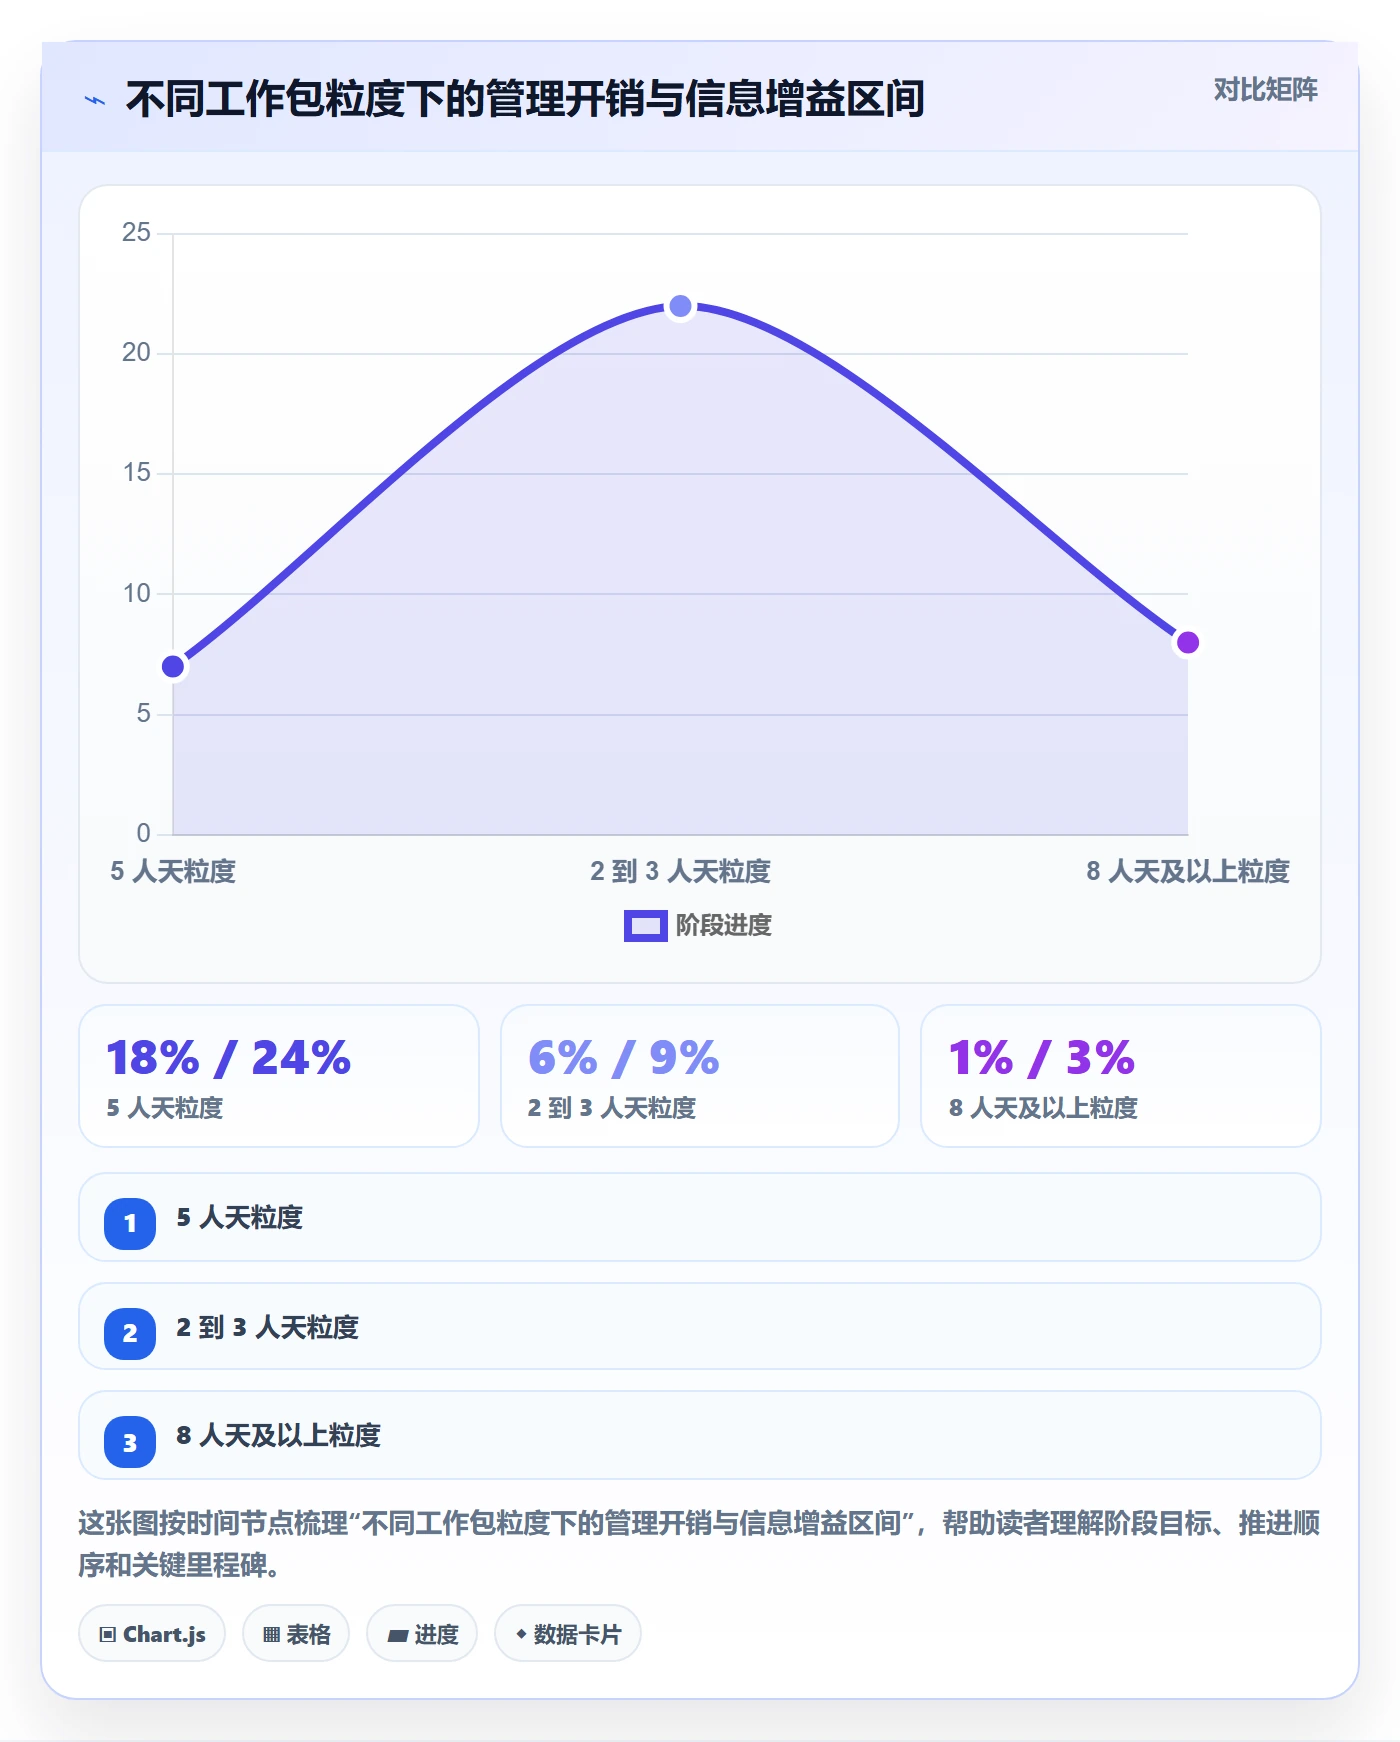
Task: Click the 6% / 9% stat card
Action: click(700, 1076)
